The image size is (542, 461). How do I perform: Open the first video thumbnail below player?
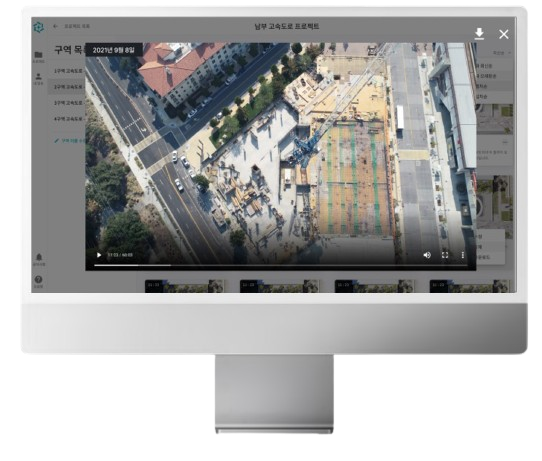point(184,286)
